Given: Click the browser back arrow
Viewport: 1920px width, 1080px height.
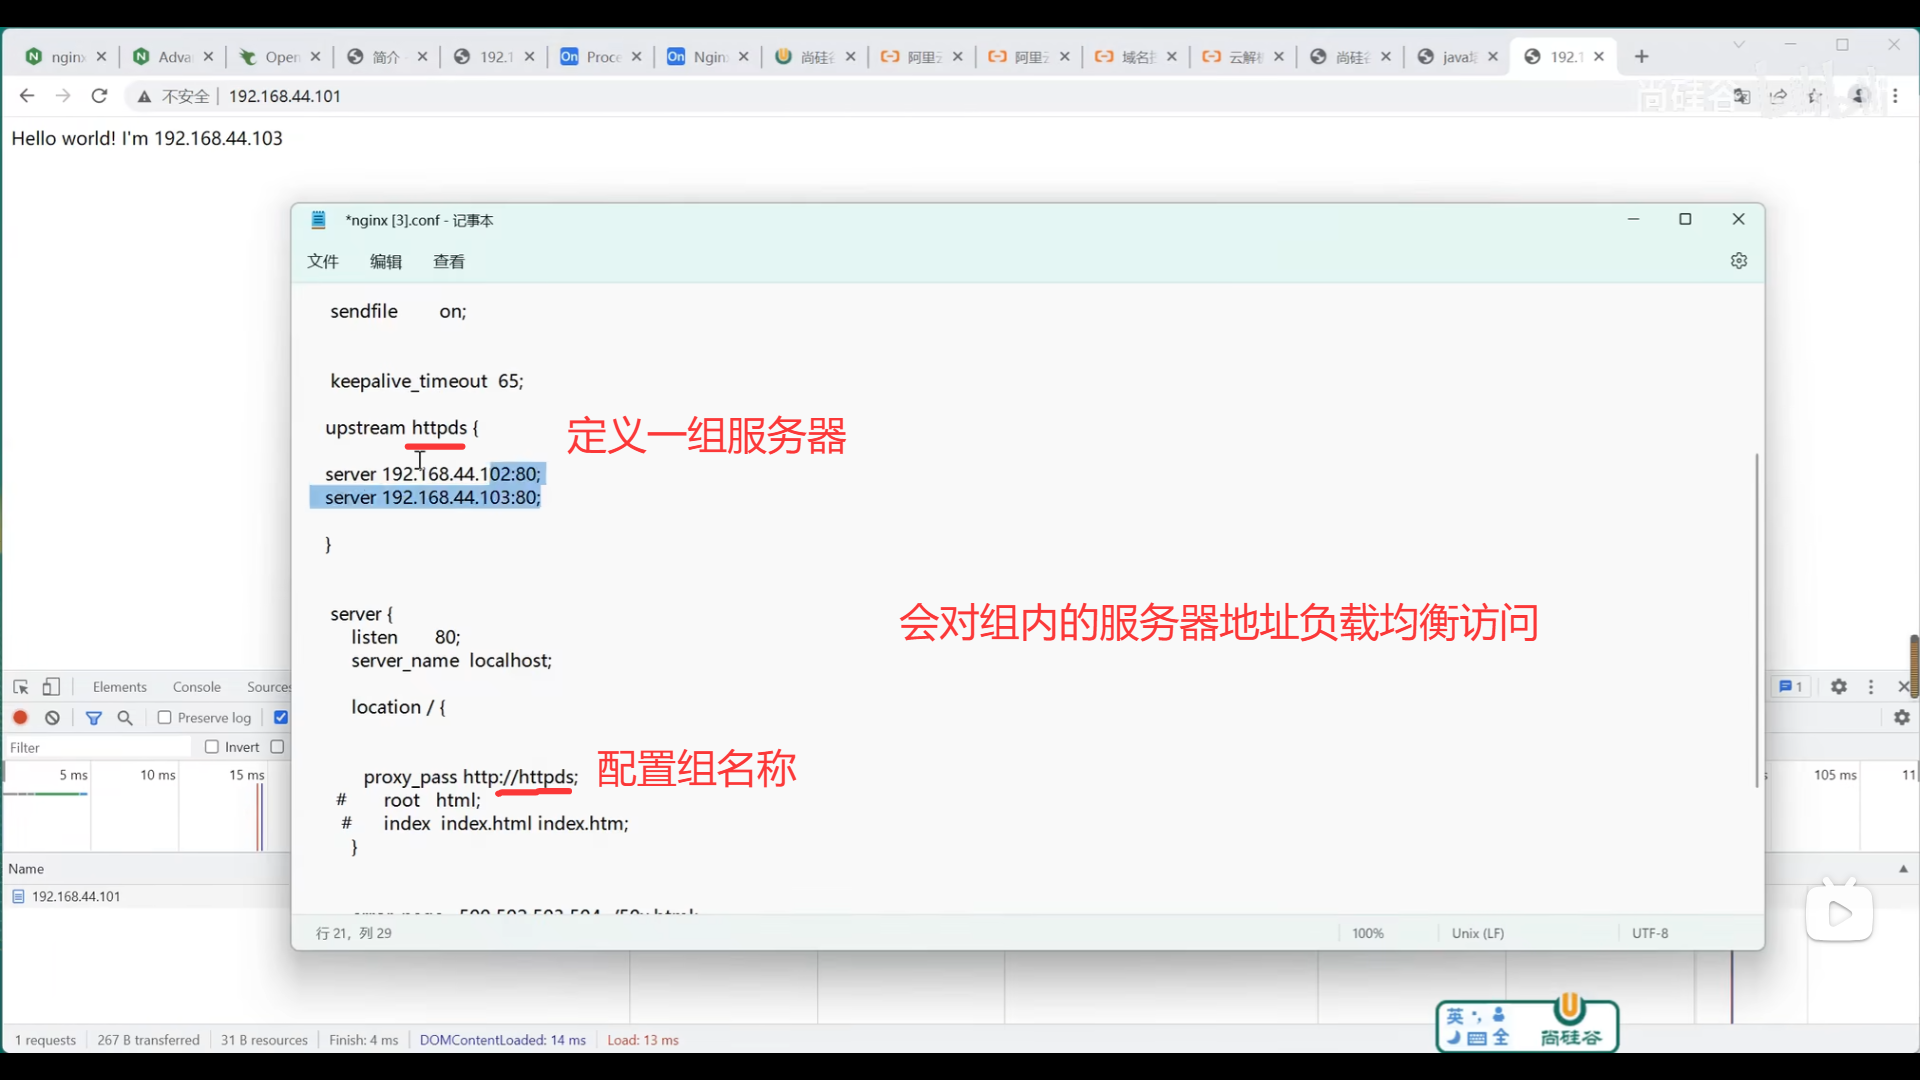Looking at the screenshot, I should pyautogui.click(x=27, y=96).
